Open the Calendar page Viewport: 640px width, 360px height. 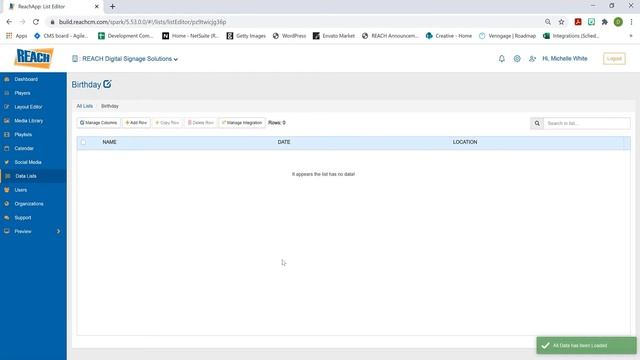coord(33,149)
